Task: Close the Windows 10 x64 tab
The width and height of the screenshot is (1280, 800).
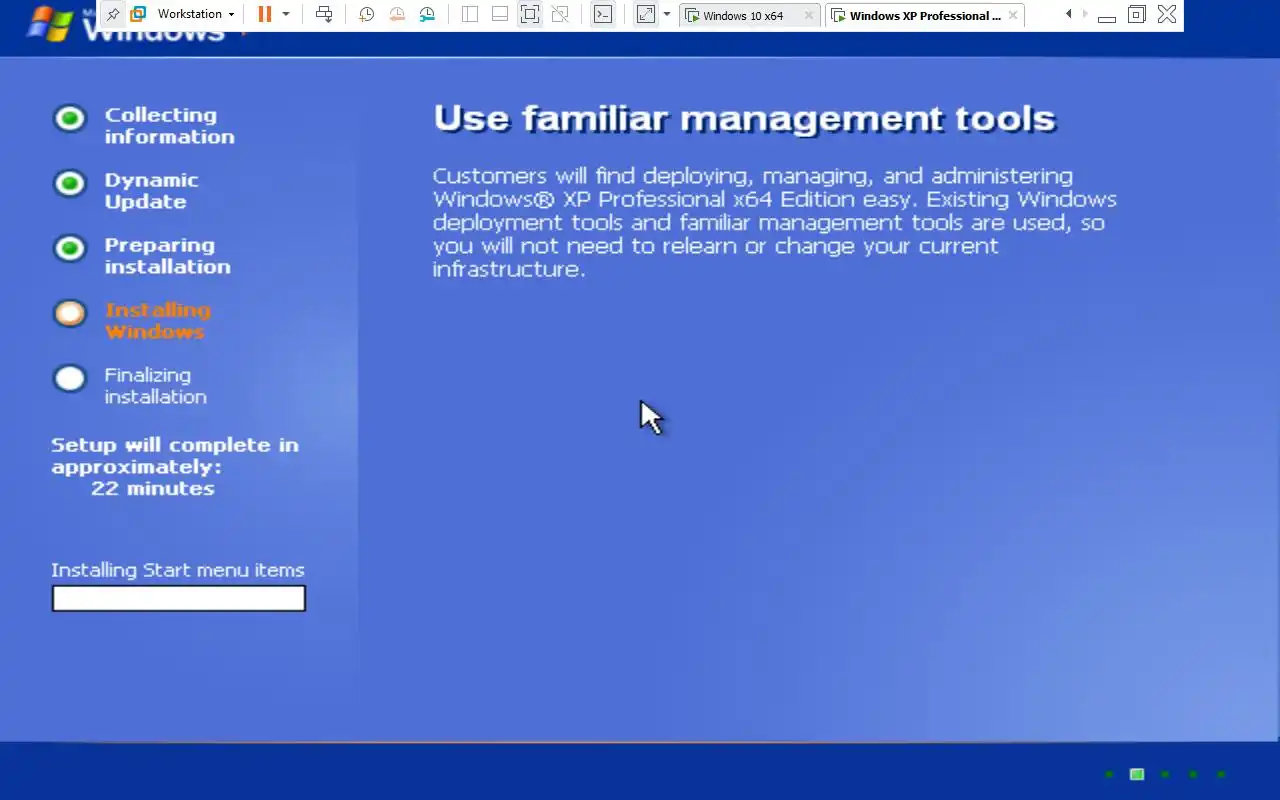Action: click(x=809, y=15)
